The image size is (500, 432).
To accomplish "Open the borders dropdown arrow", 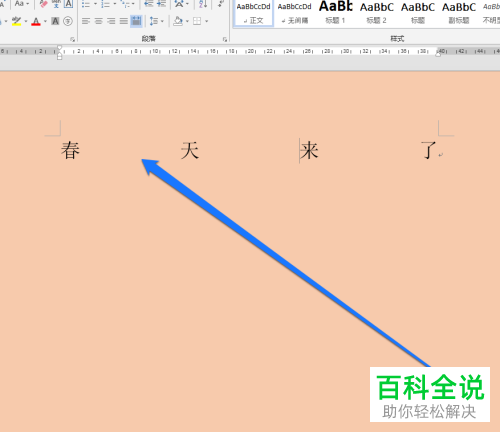I will [x=207, y=22].
